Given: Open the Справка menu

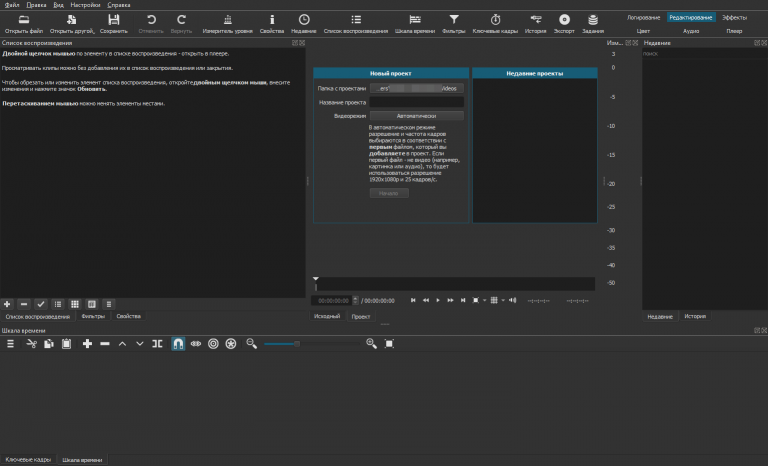Looking at the screenshot, I should (119, 5).
